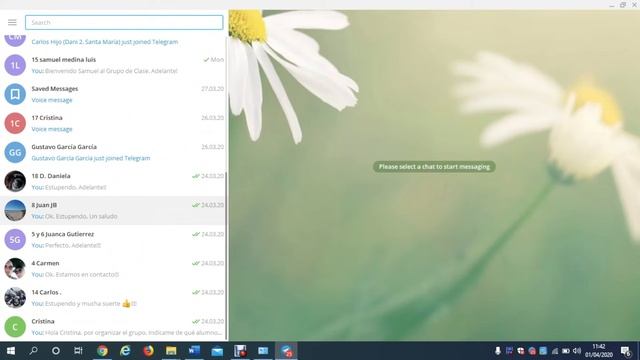Click the 27.03.20 date on Saved Messages
This screenshot has width=640, height=360.
pyautogui.click(x=213, y=89)
